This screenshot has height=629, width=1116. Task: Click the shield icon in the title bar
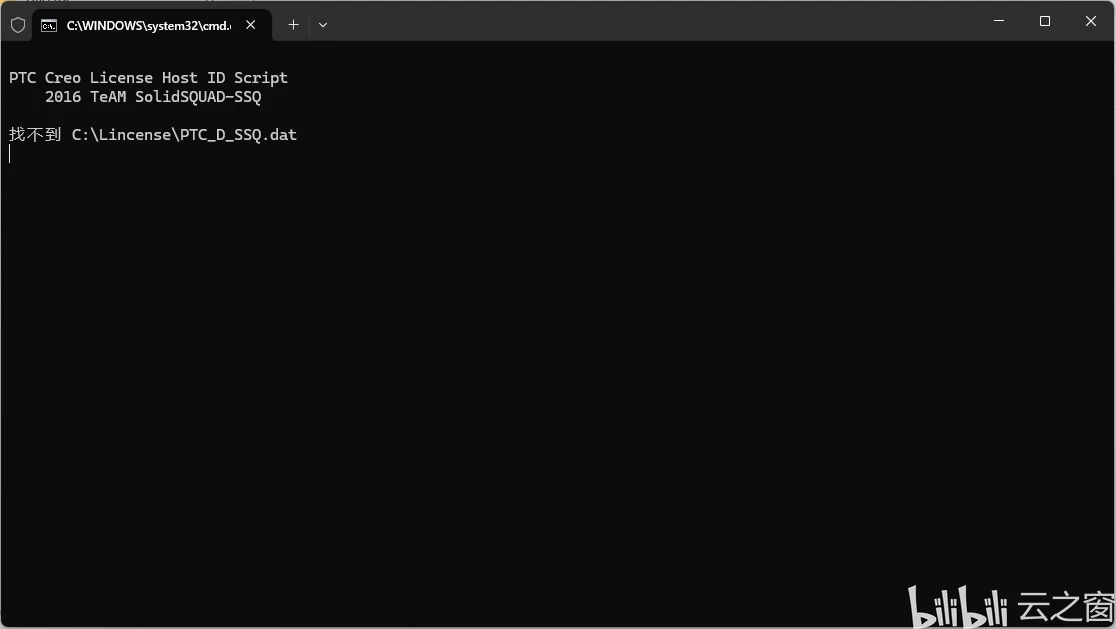pos(18,26)
